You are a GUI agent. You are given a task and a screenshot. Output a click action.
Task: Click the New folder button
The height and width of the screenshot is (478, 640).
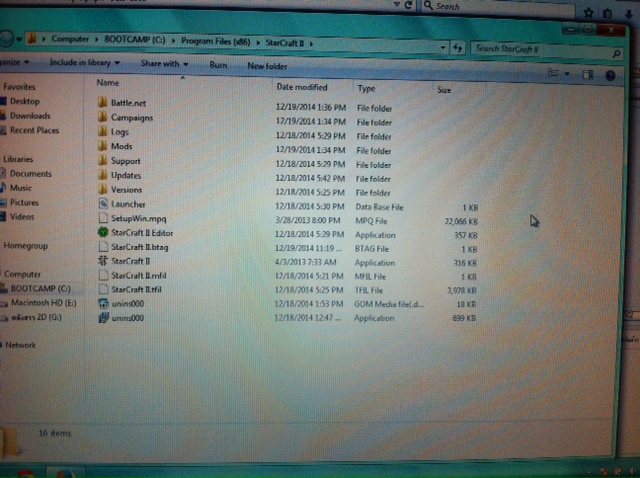pyautogui.click(x=268, y=66)
